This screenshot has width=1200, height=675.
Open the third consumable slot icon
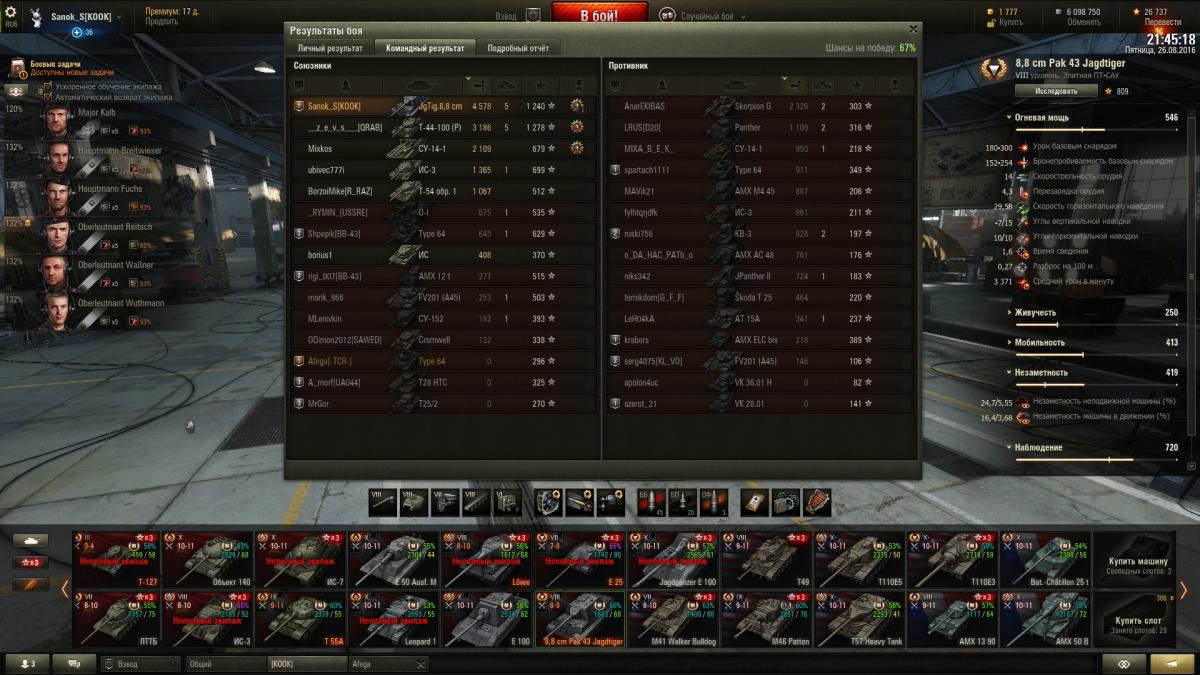coord(817,502)
